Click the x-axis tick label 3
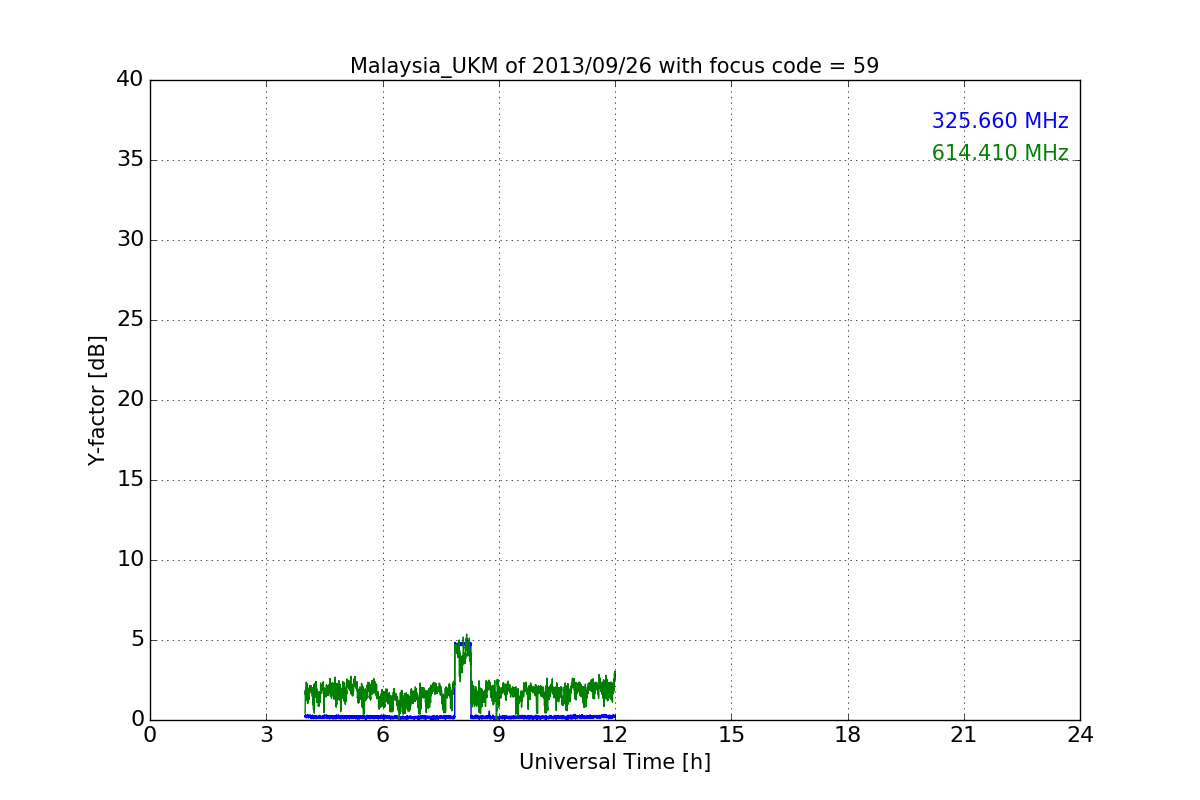Viewport: 1200px width, 800px height. (266, 735)
